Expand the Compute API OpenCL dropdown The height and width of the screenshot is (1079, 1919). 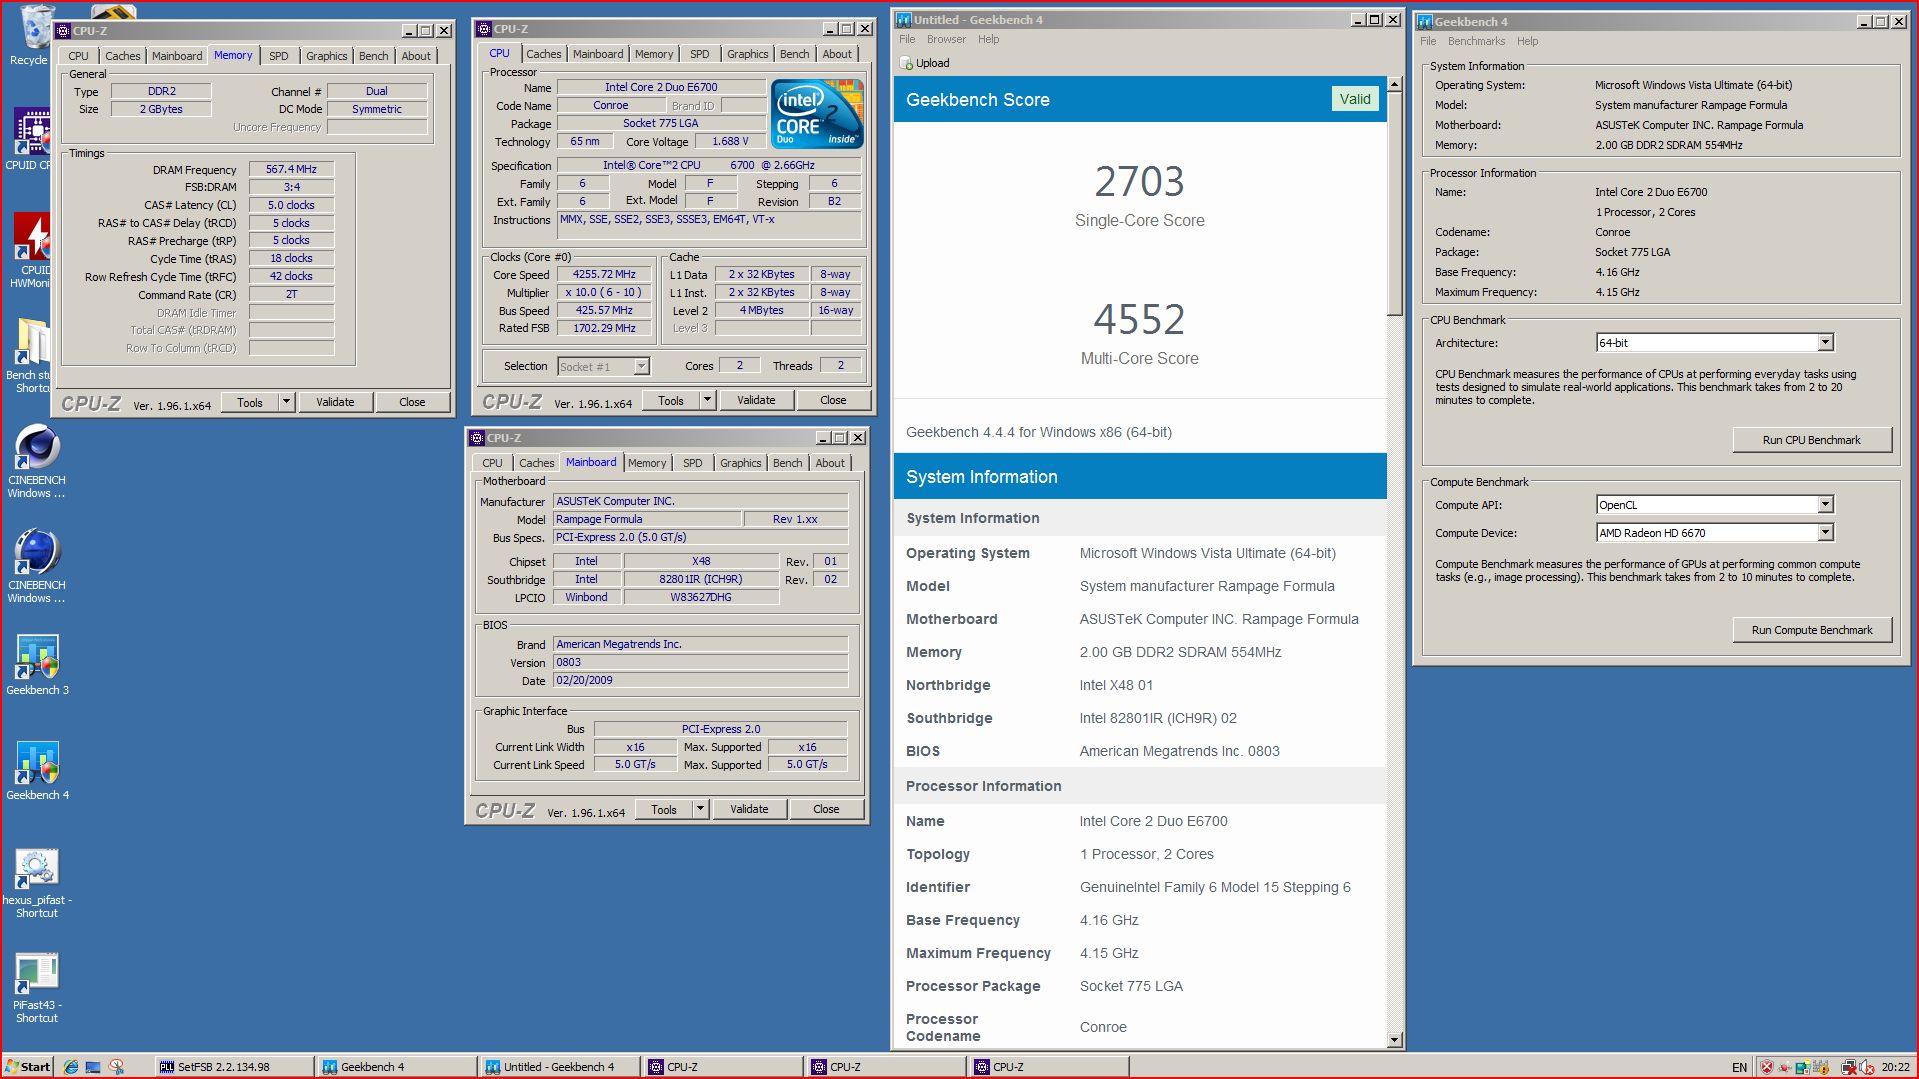click(1825, 505)
